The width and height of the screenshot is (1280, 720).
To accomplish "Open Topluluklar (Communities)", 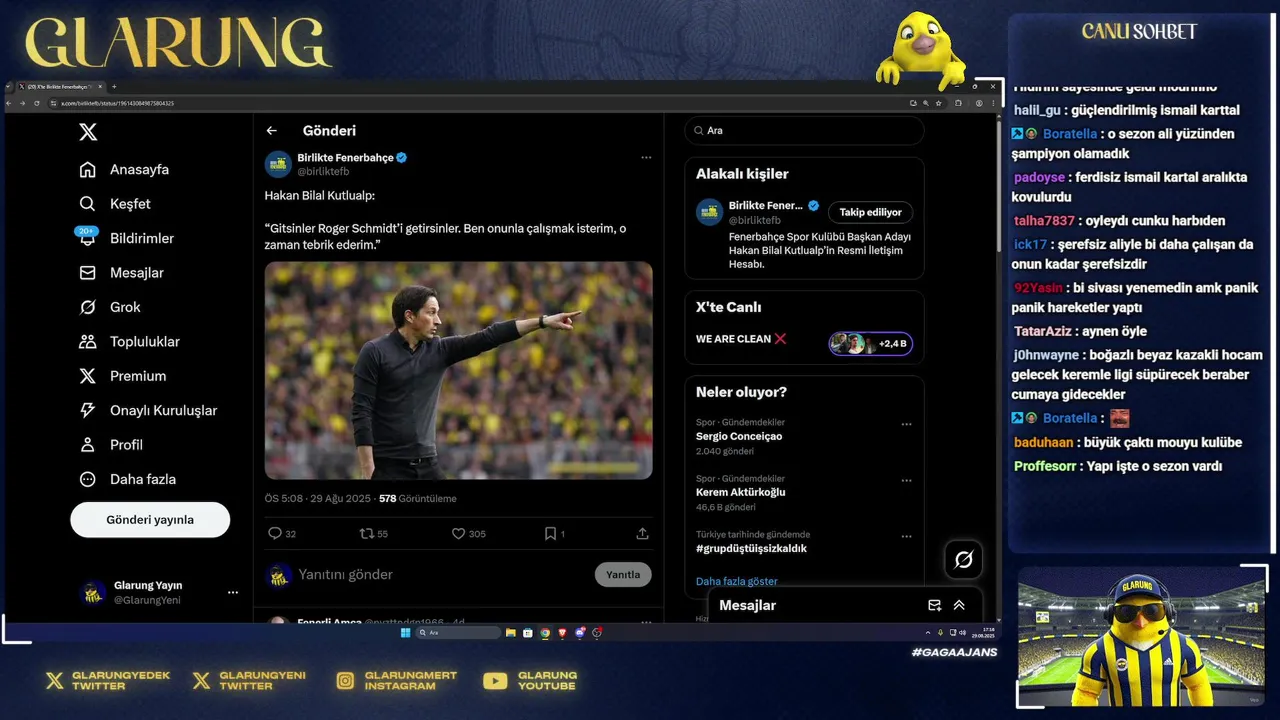I will 129,341.
